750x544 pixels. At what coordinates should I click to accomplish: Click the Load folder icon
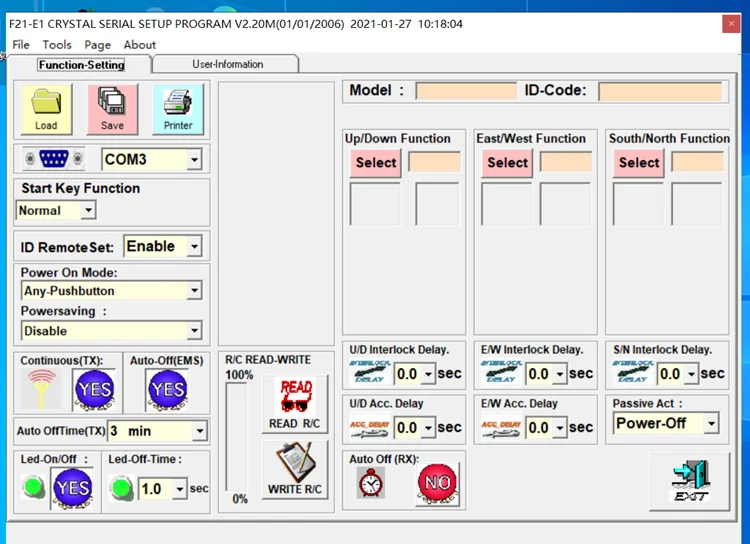pyautogui.click(x=46, y=101)
